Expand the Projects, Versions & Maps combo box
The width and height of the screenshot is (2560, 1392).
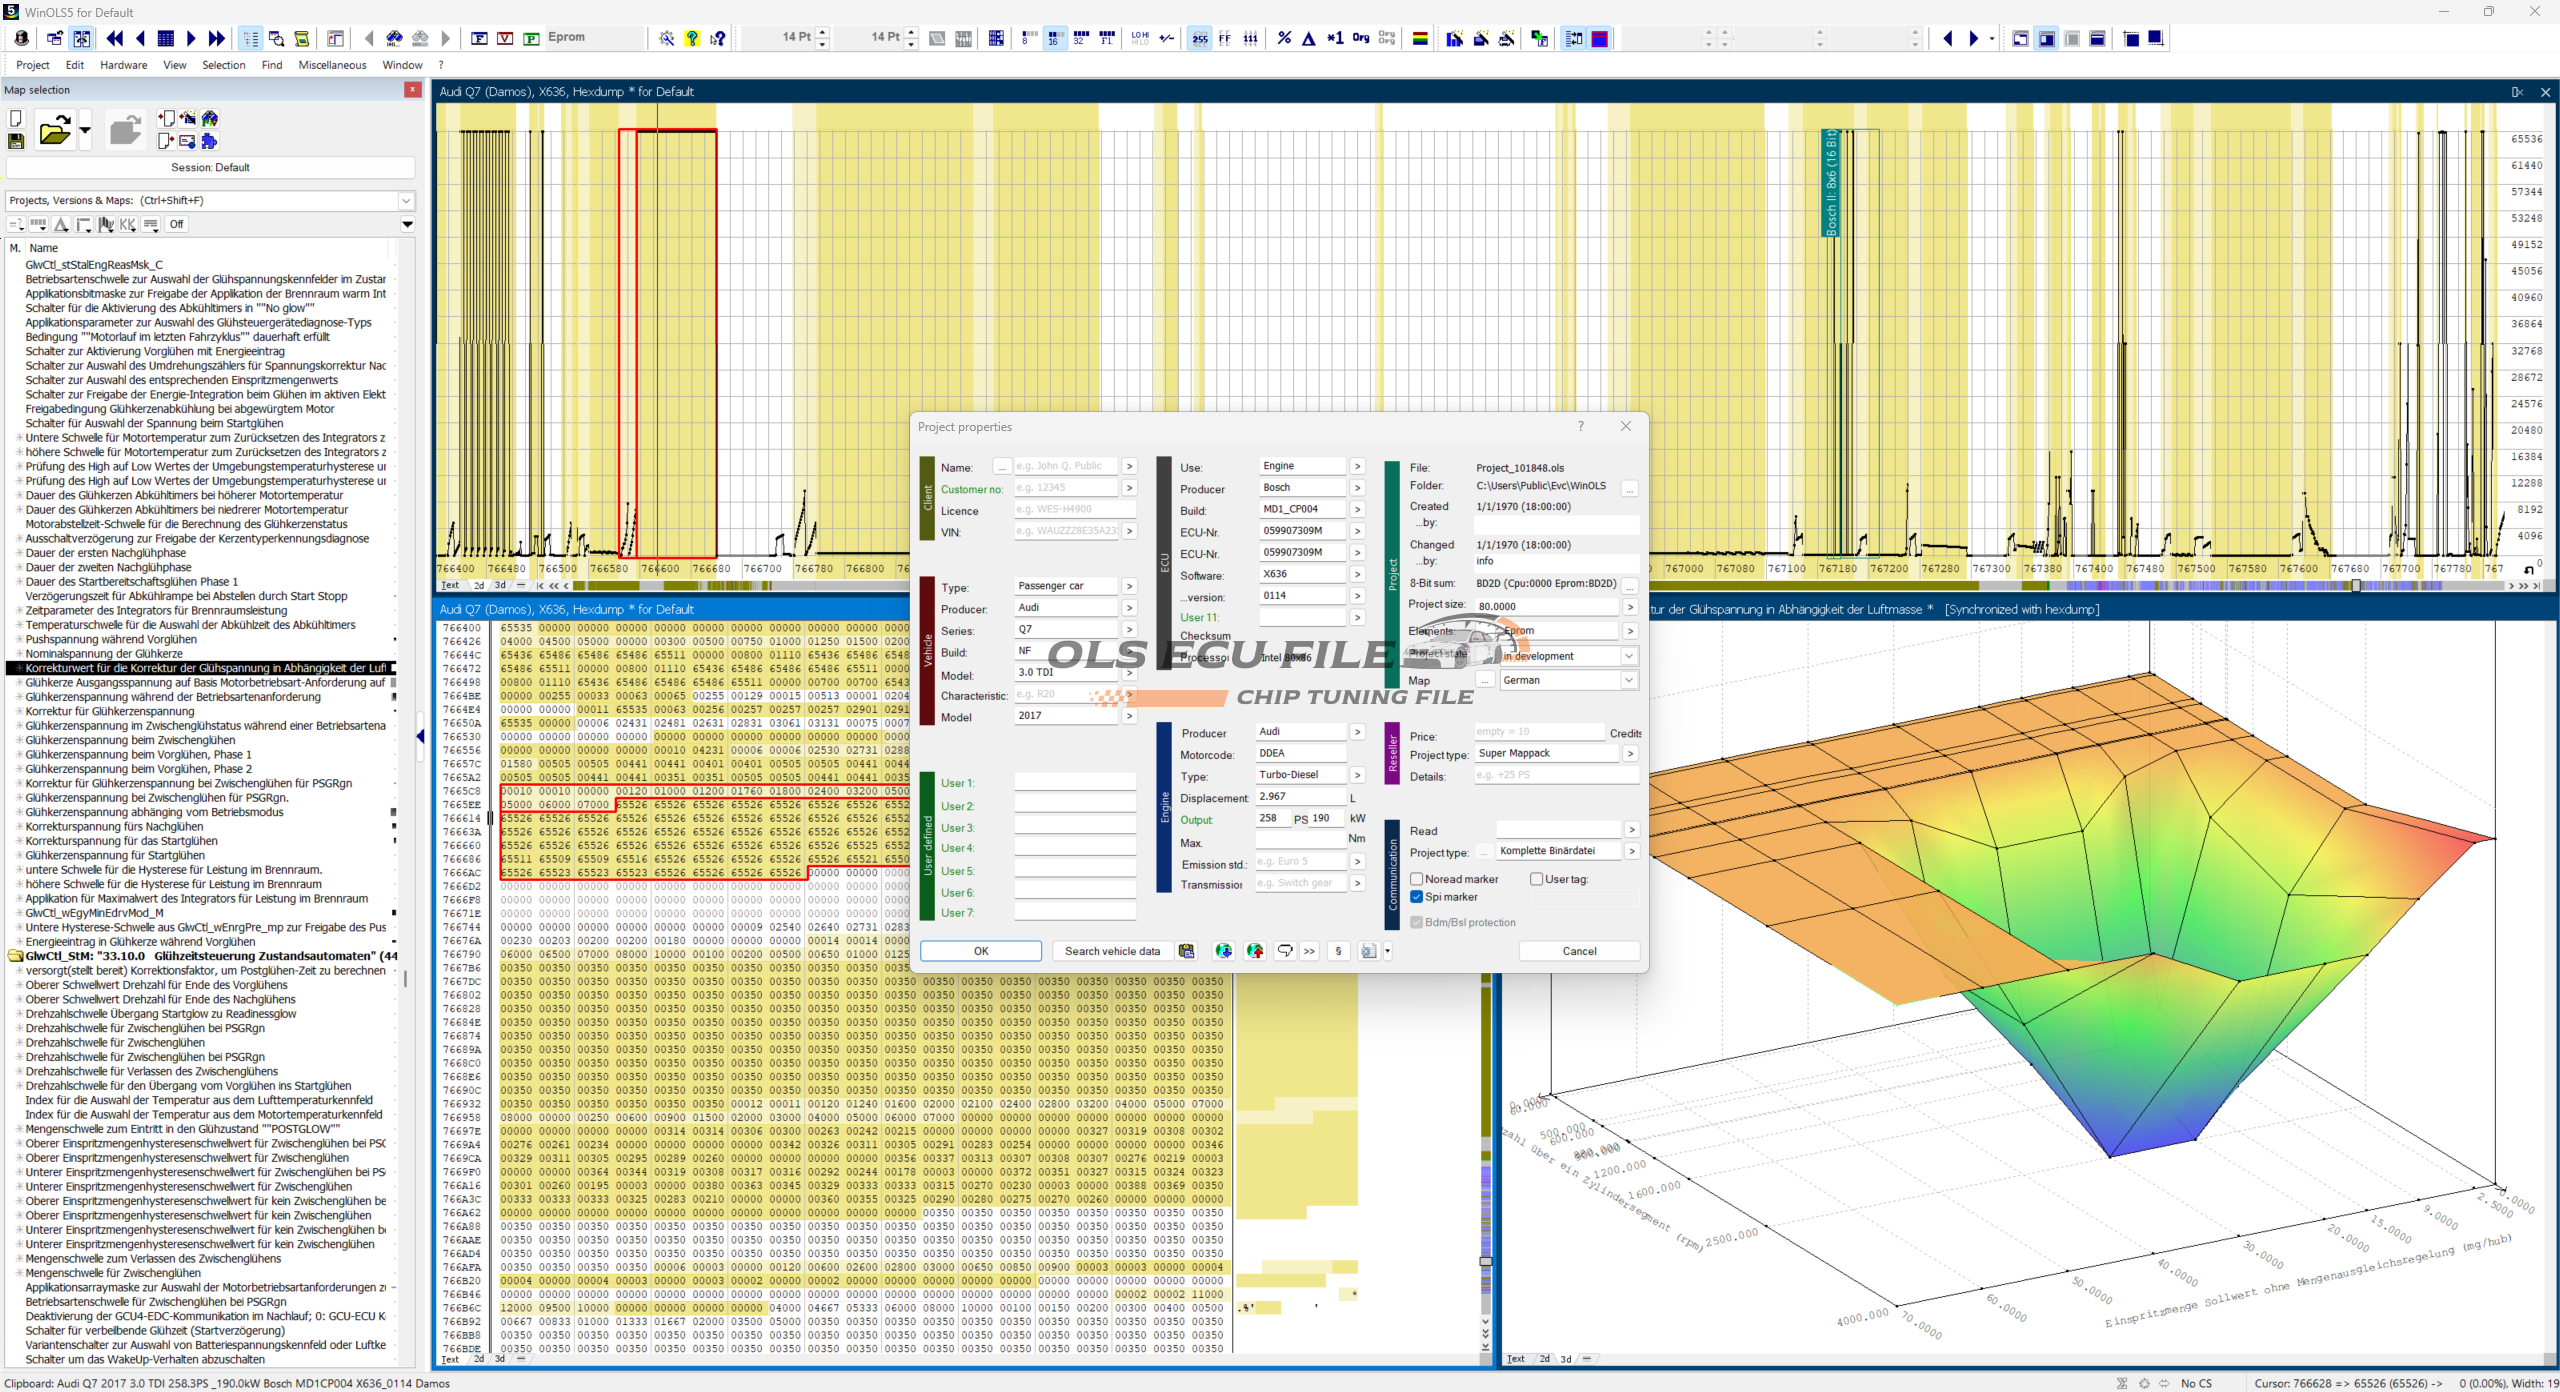[x=406, y=200]
